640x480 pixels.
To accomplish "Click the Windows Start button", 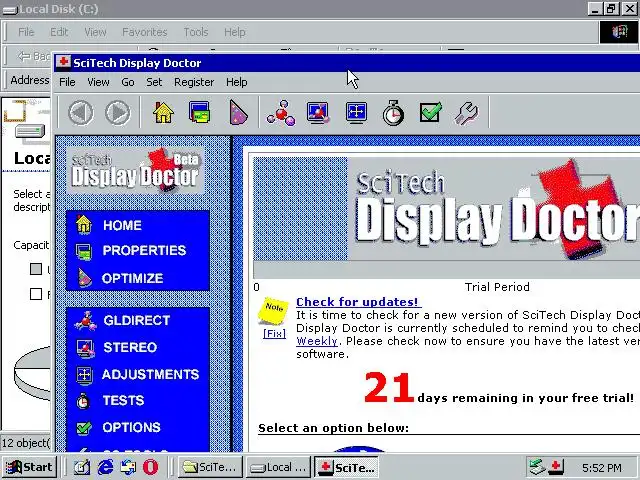I will [29, 467].
